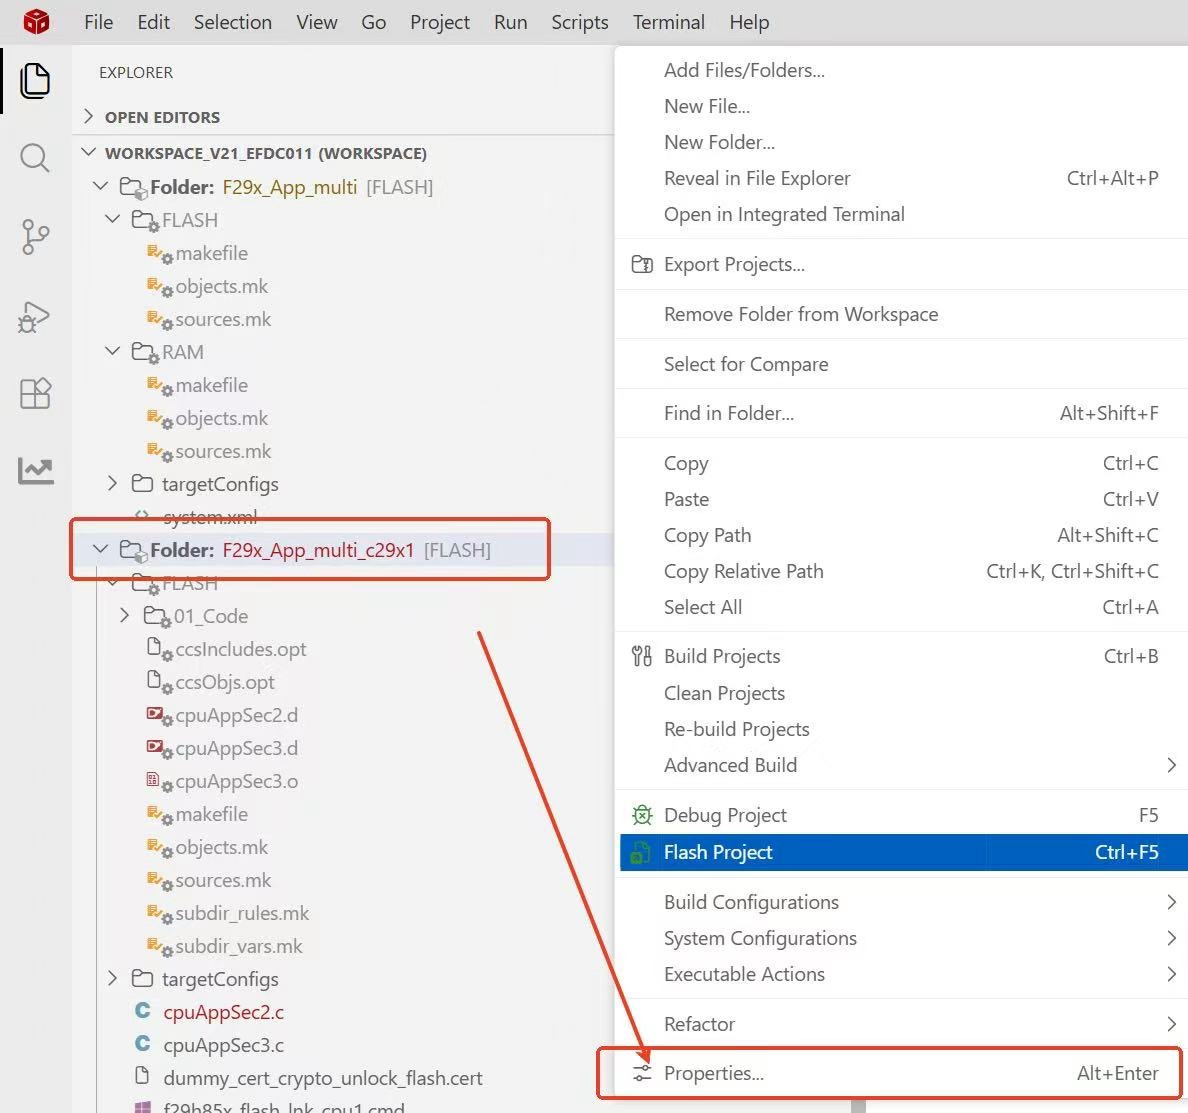Select the cpuAppSec2.c file
This screenshot has height=1113, width=1188.
(224, 1012)
